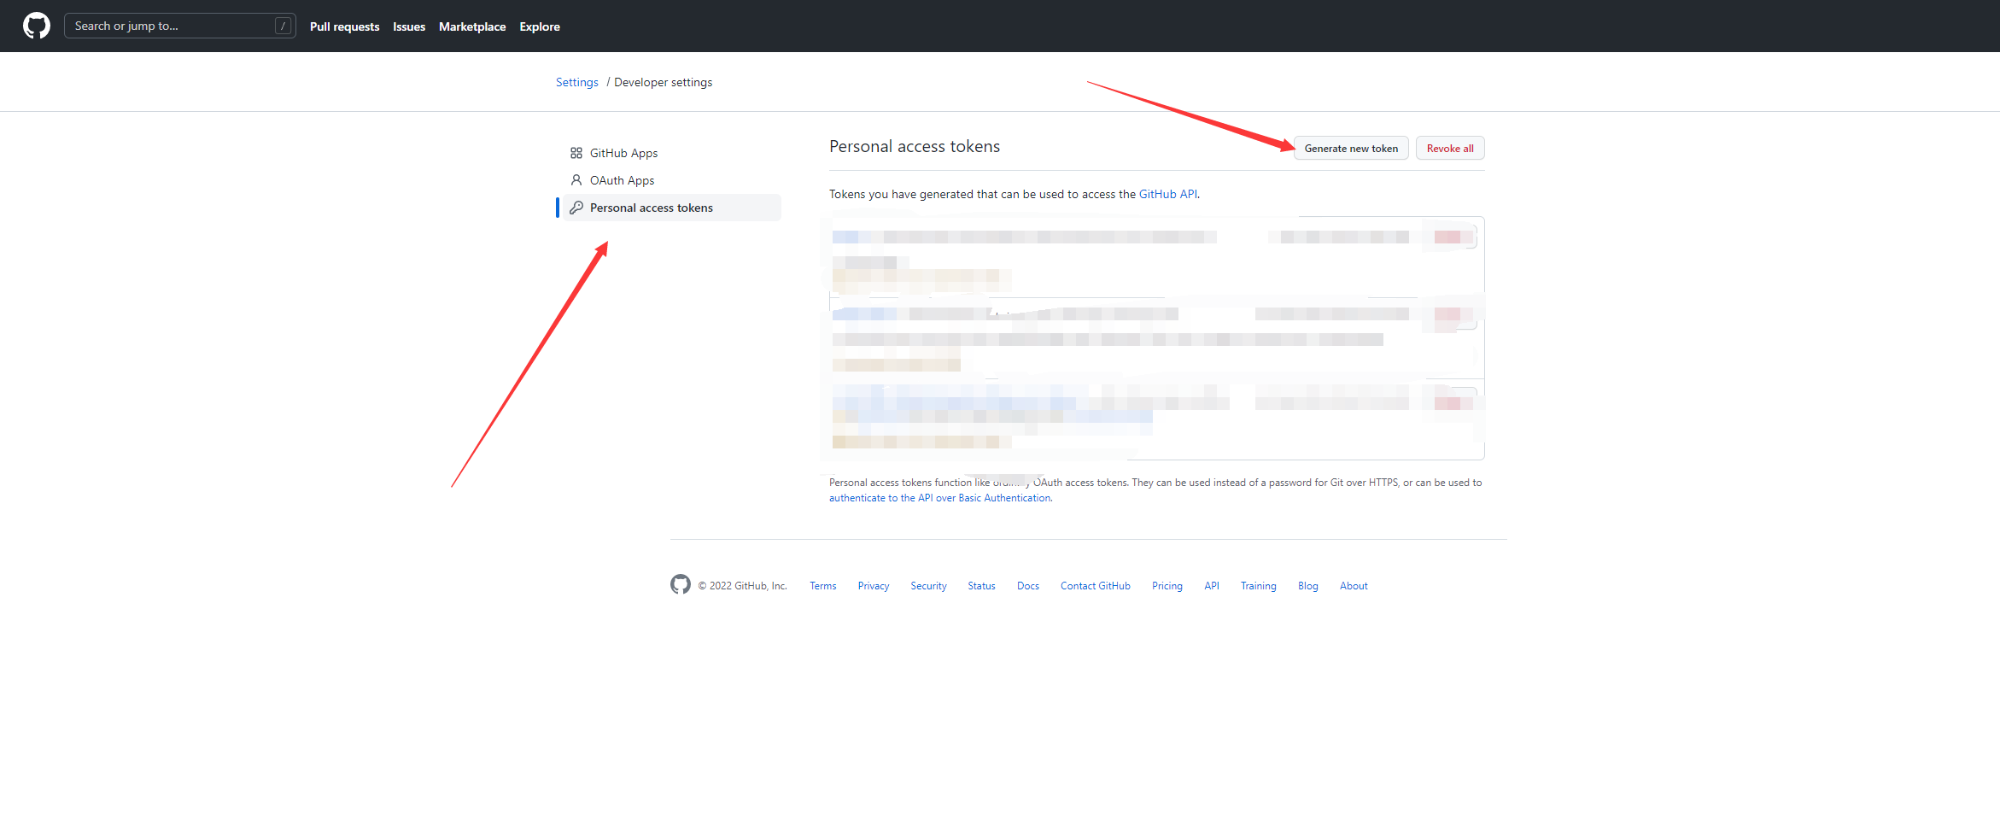Click the '© 2022 GitHub, Inc.' footer text
The width and height of the screenshot is (2000, 820).
[742, 586]
